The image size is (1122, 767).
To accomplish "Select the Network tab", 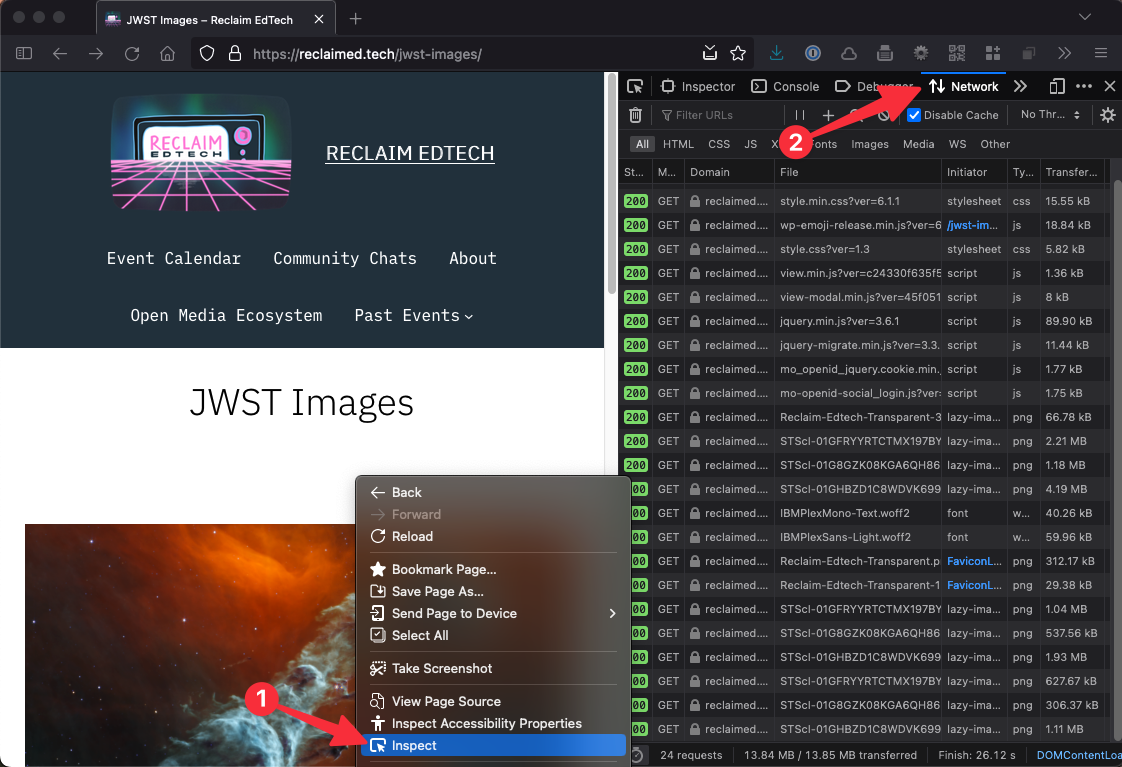I will [963, 87].
